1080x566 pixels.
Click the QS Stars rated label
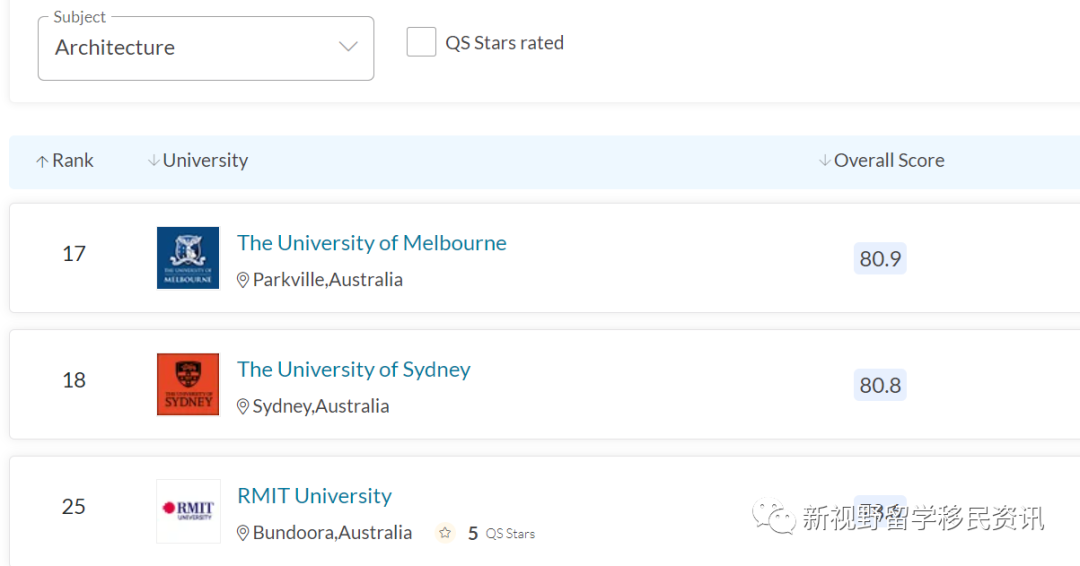505,43
